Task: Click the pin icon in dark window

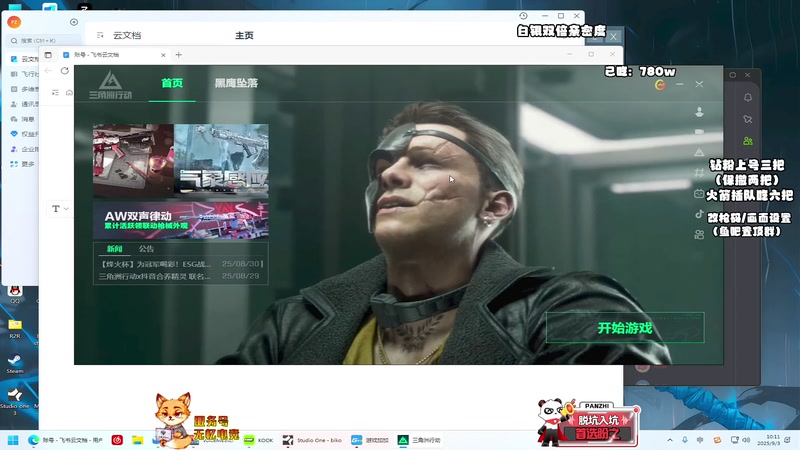Action: tap(748, 119)
